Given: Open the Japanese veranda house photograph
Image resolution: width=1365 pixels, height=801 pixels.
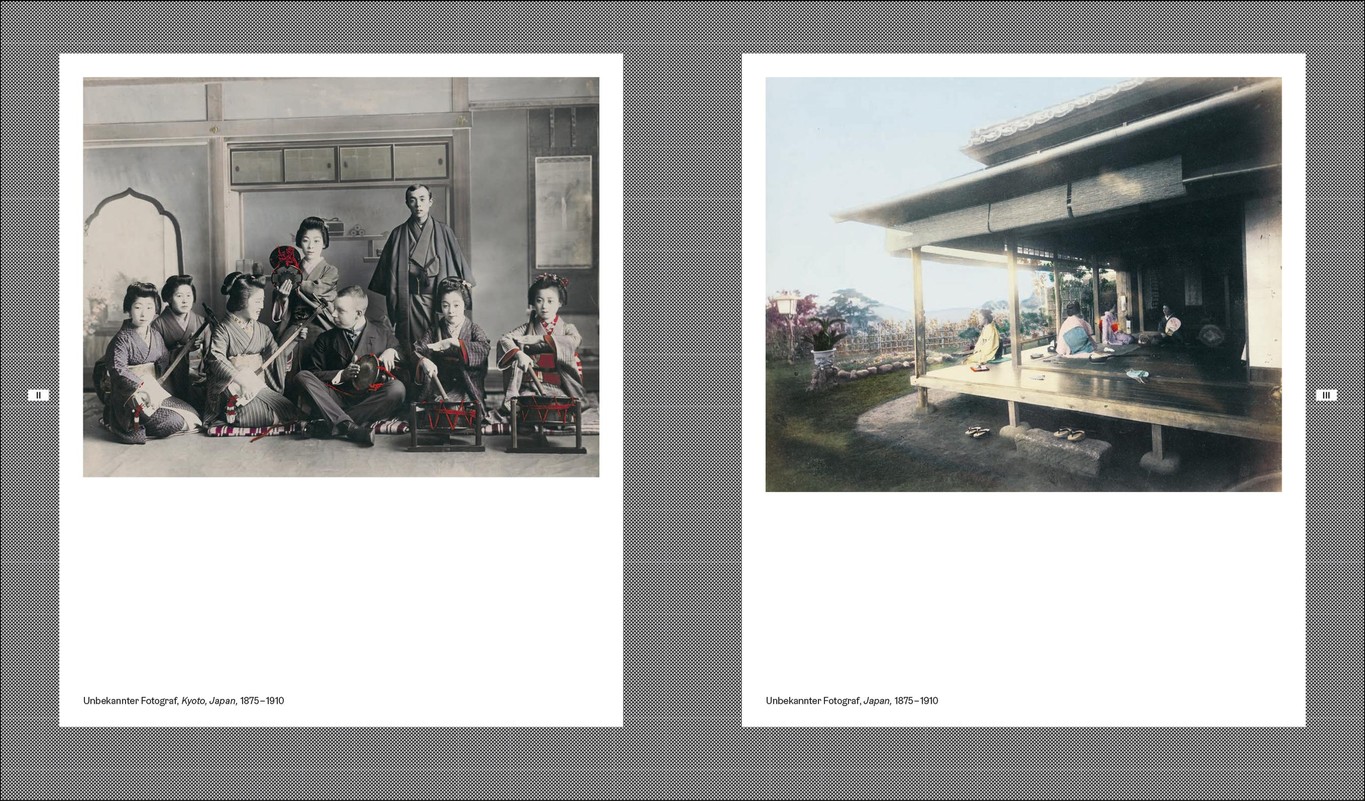Looking at the screenshot, I should pyautogui.click(x=1023, y=284).
